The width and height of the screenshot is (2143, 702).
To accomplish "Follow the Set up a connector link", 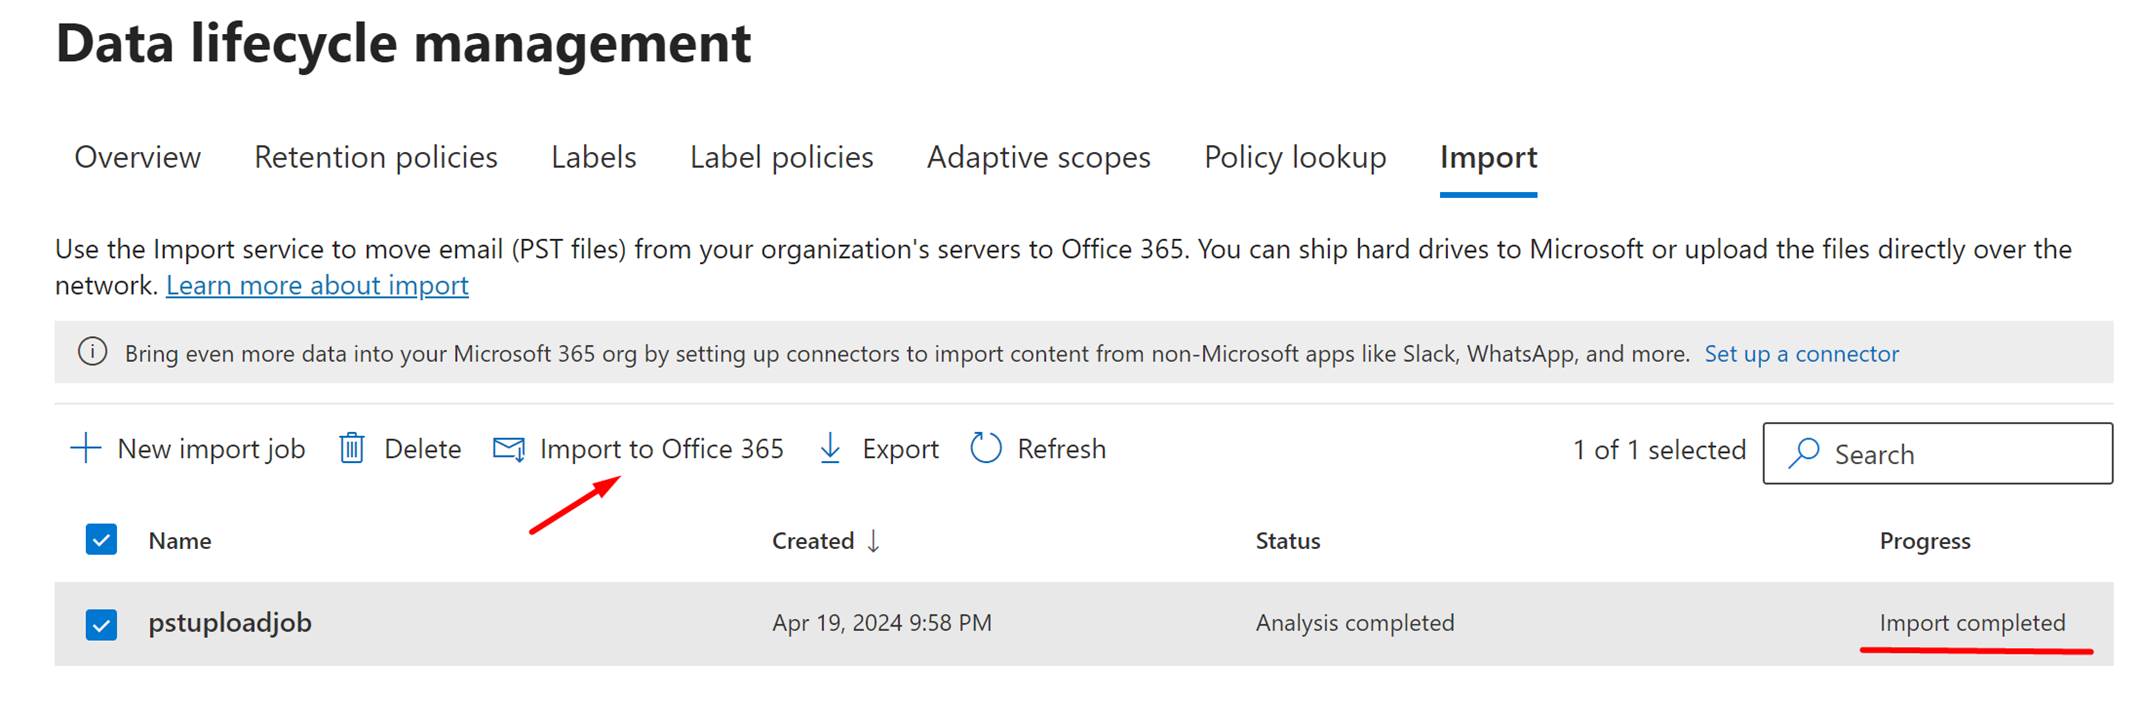I will click(x=1801, y=354).
